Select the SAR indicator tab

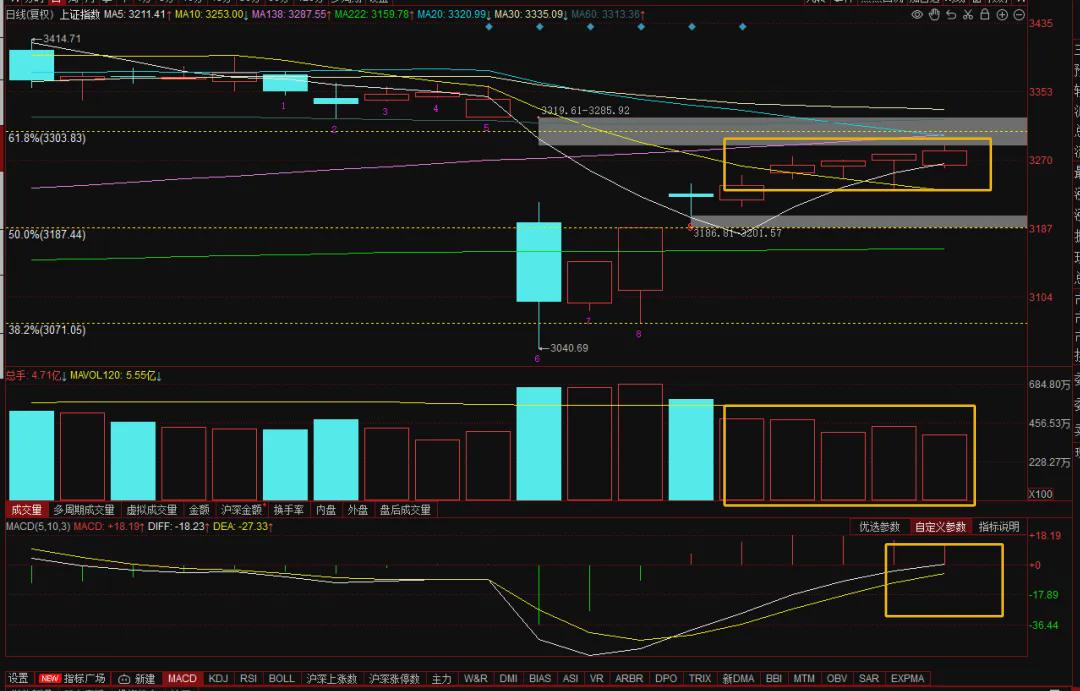pos(869,679)
